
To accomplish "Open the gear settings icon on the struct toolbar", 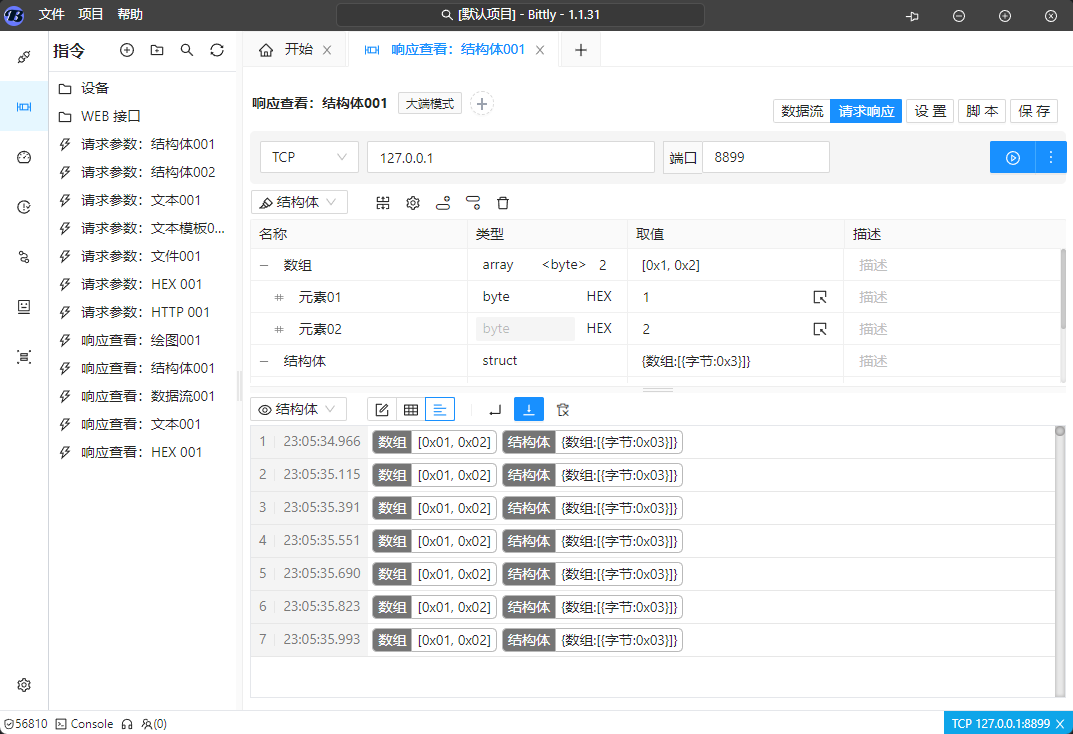I will (412, 202).
